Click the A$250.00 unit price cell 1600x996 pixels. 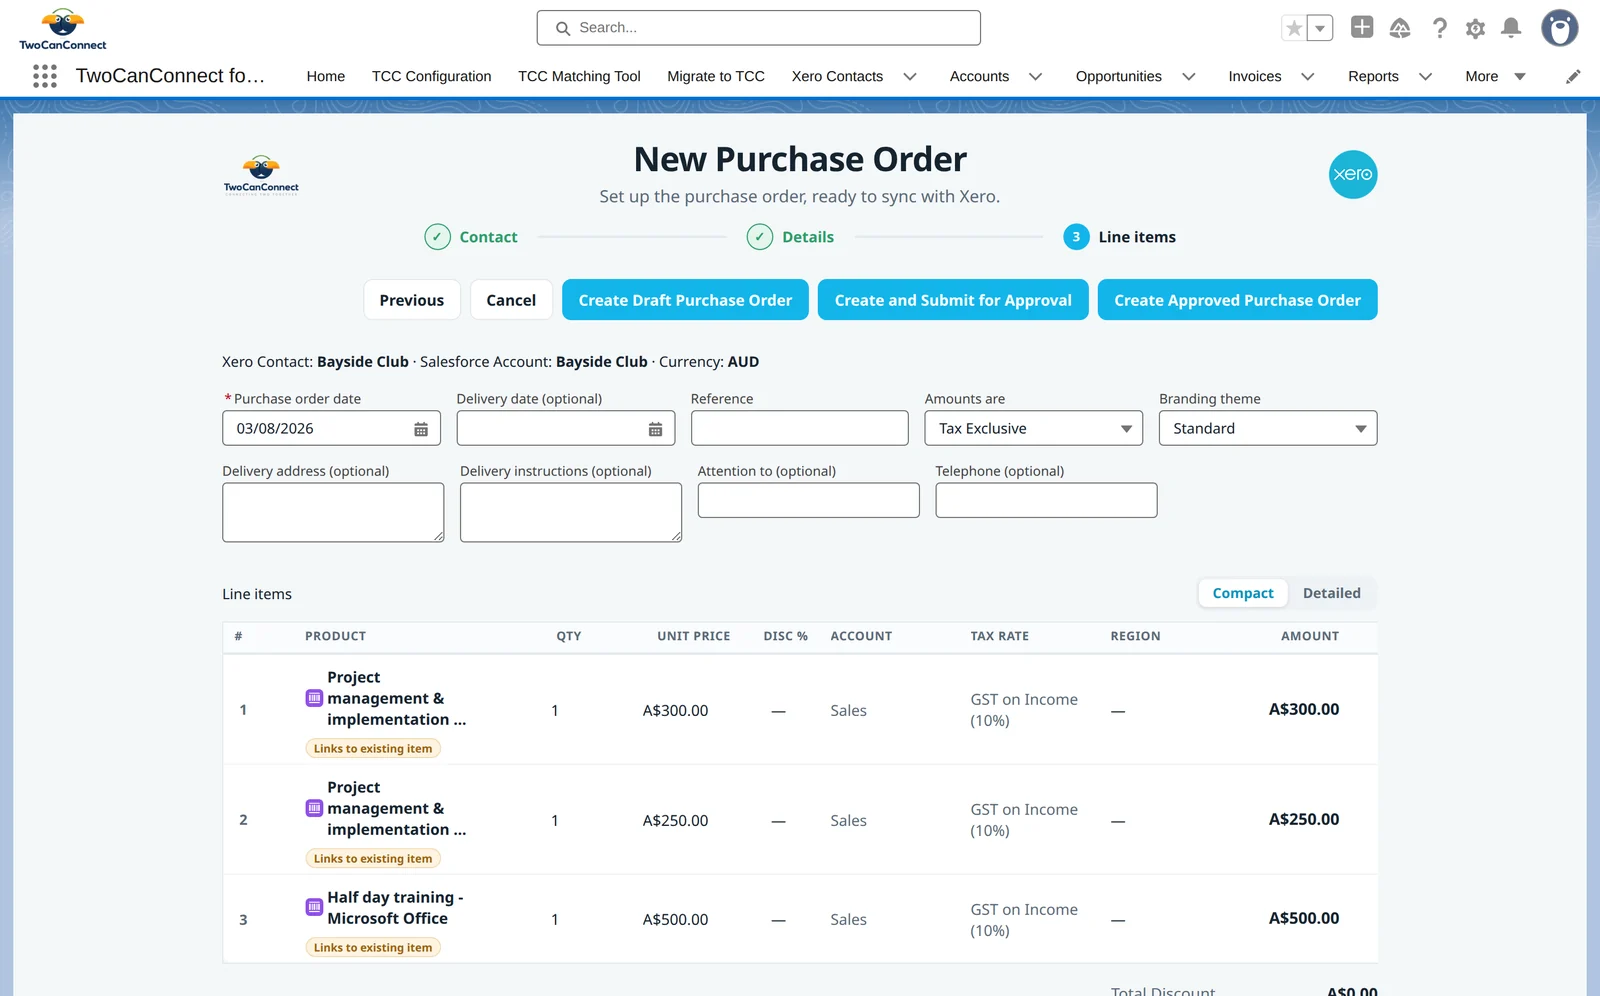[675, 820]
